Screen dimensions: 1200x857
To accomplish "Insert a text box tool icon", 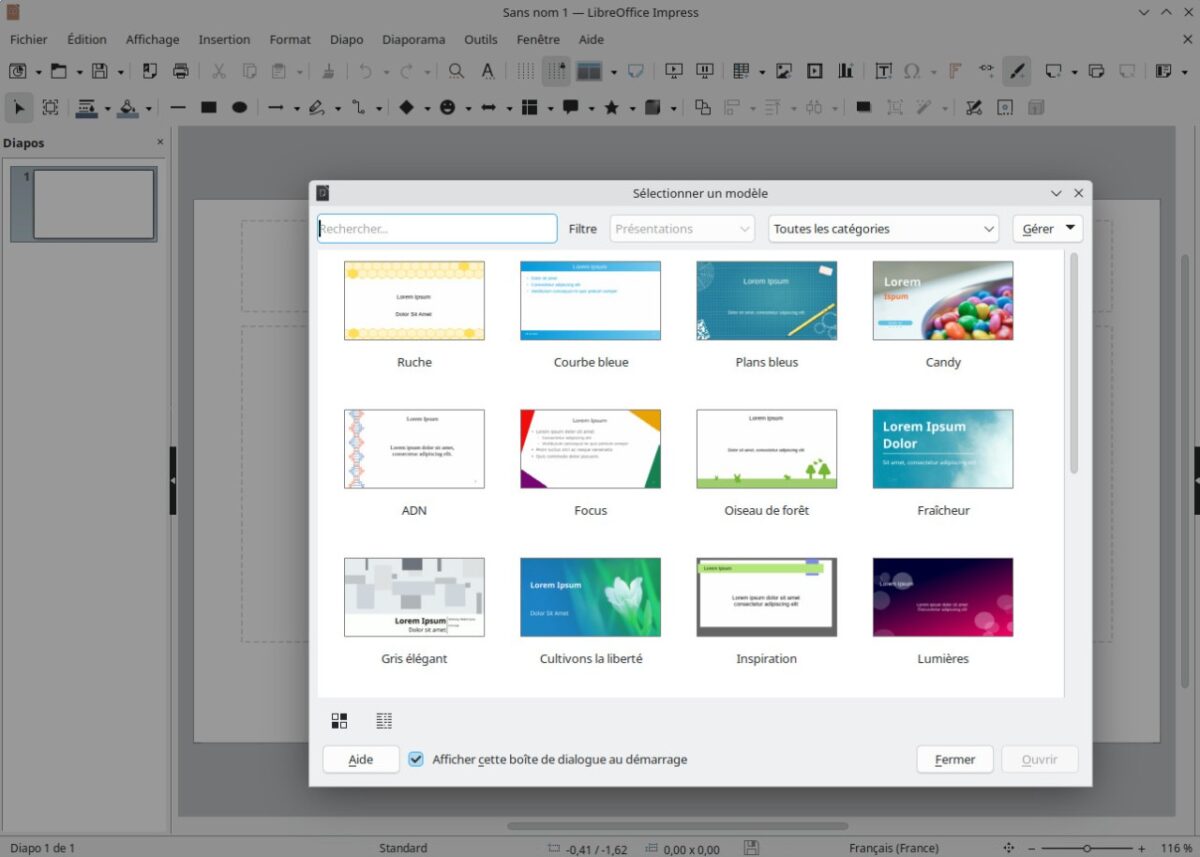I will click(884, 71).
